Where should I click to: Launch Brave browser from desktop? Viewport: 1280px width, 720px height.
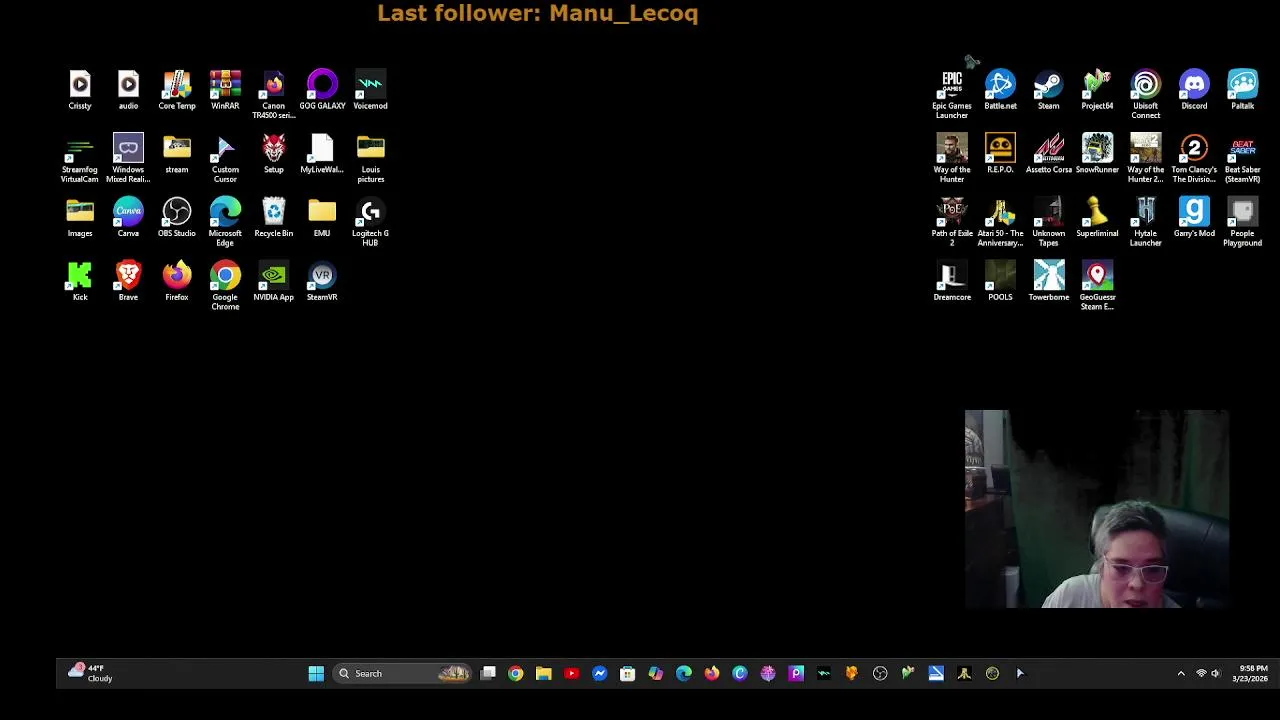click(x=128, y=282)
